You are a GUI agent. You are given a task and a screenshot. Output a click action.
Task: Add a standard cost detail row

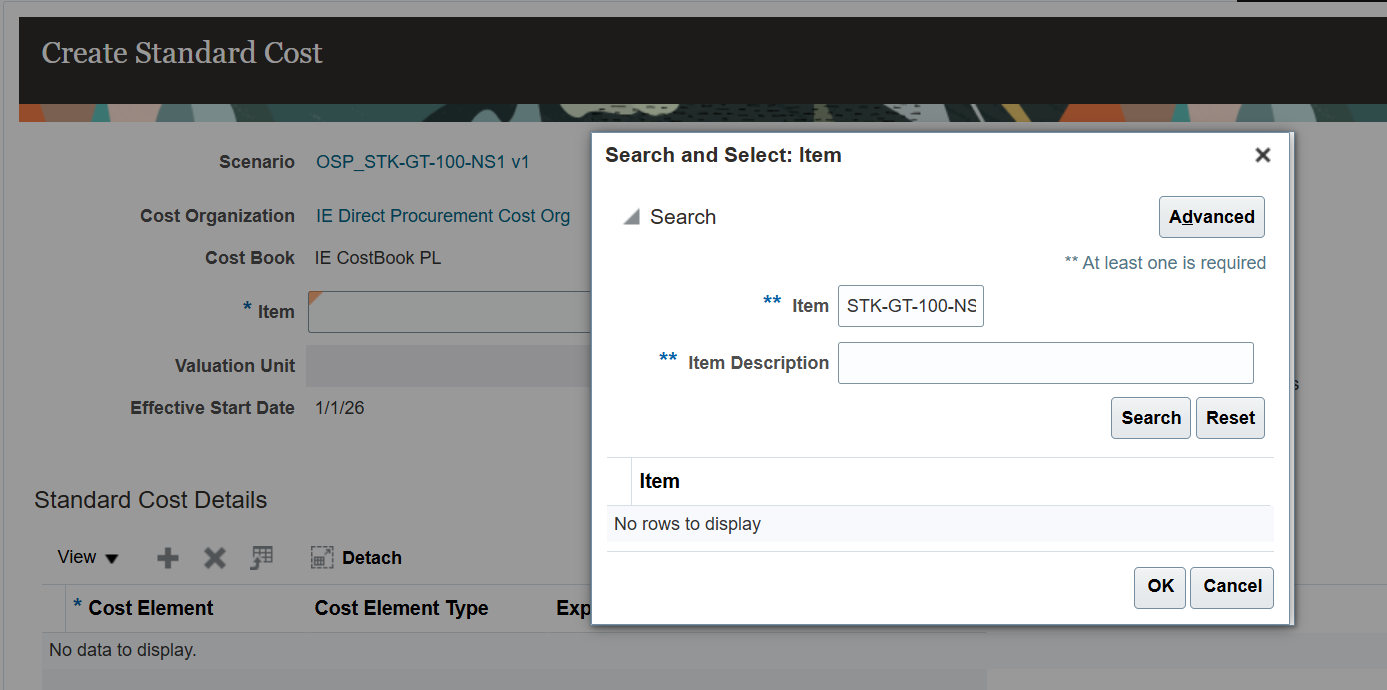(x=168, y=558)
